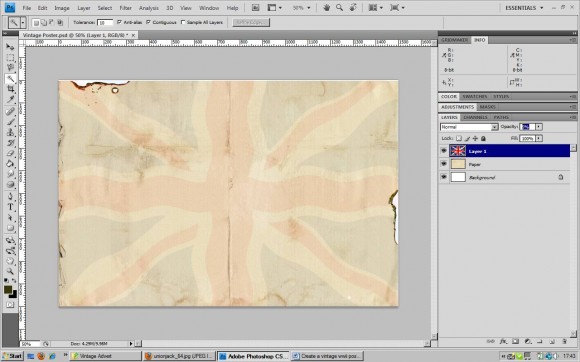Screen dimensions: 580x362
Task: Select the Zoom tool in toolbox
Action: click(10, 271)
